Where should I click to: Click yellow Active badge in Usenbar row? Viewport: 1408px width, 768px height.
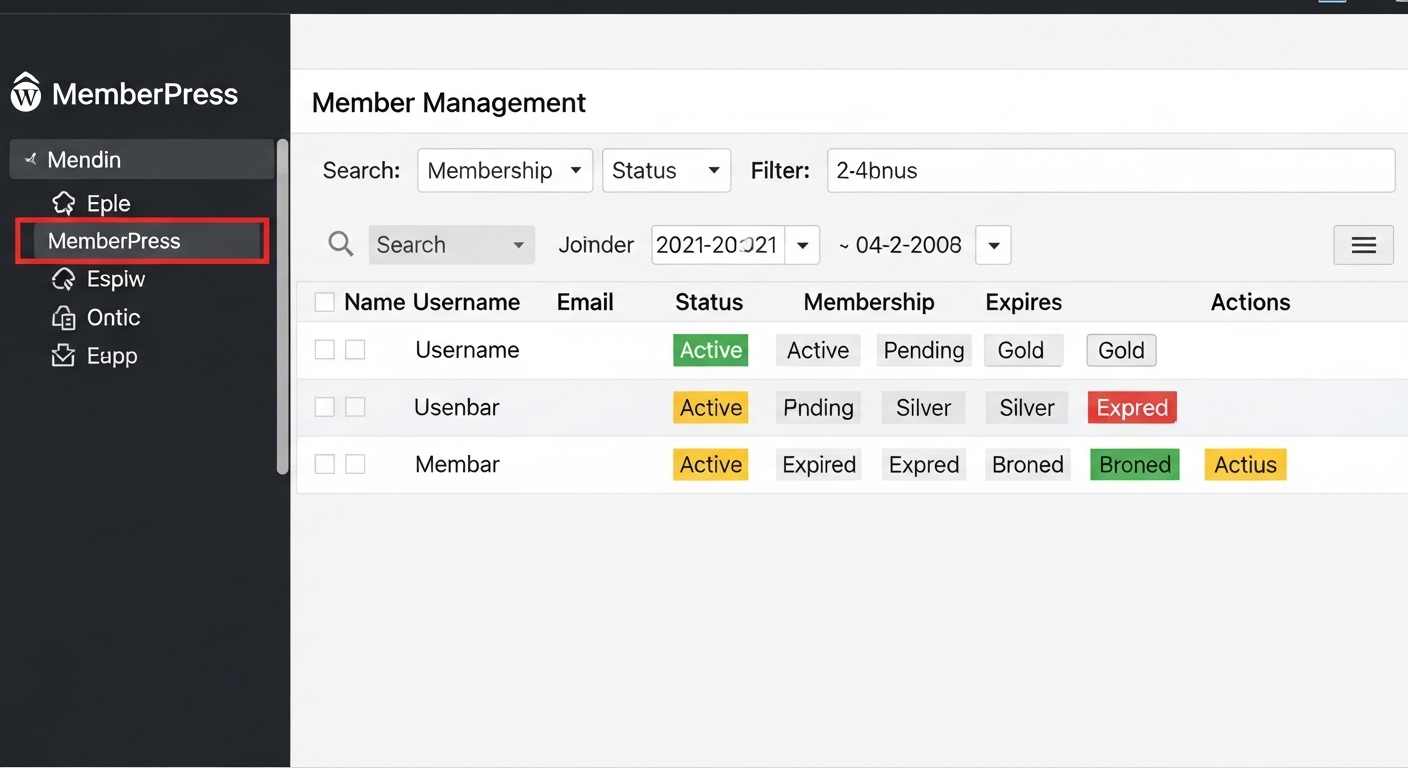point(711,407)
